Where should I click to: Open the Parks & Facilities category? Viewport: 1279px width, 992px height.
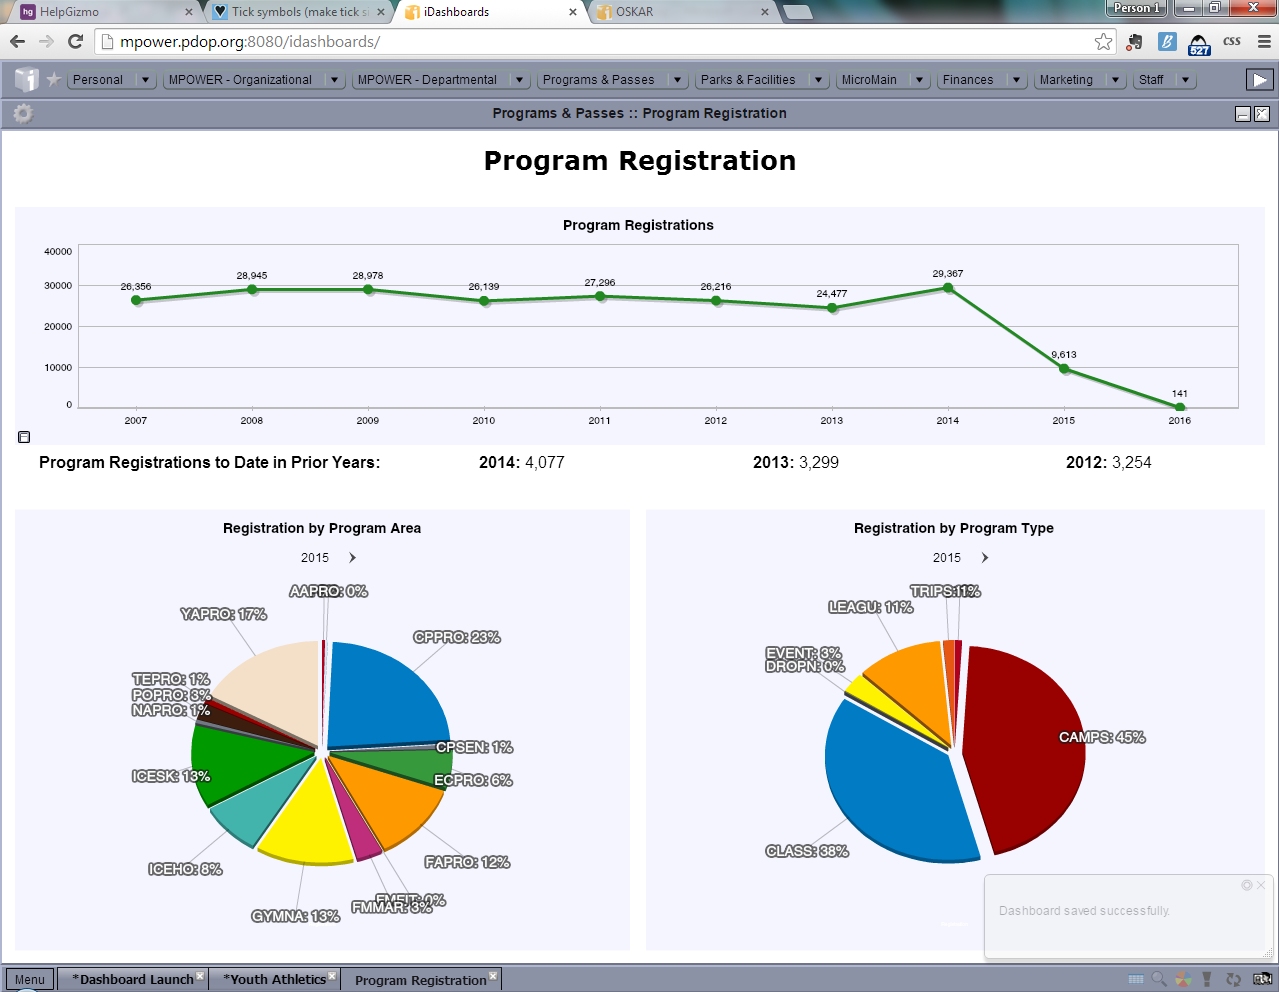pos(749,80)
